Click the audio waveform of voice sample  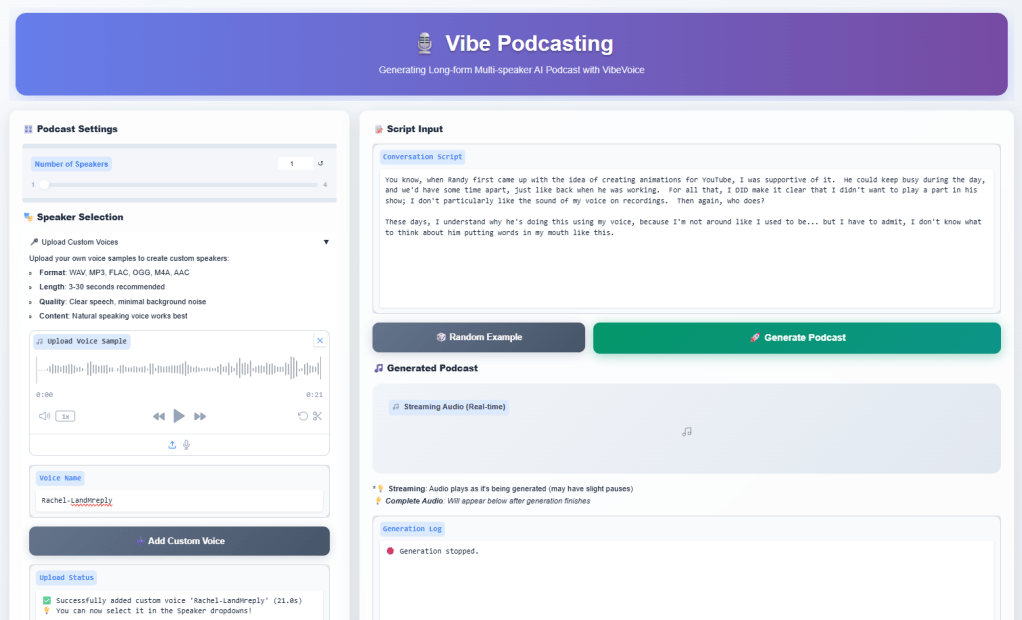[179, 369]
